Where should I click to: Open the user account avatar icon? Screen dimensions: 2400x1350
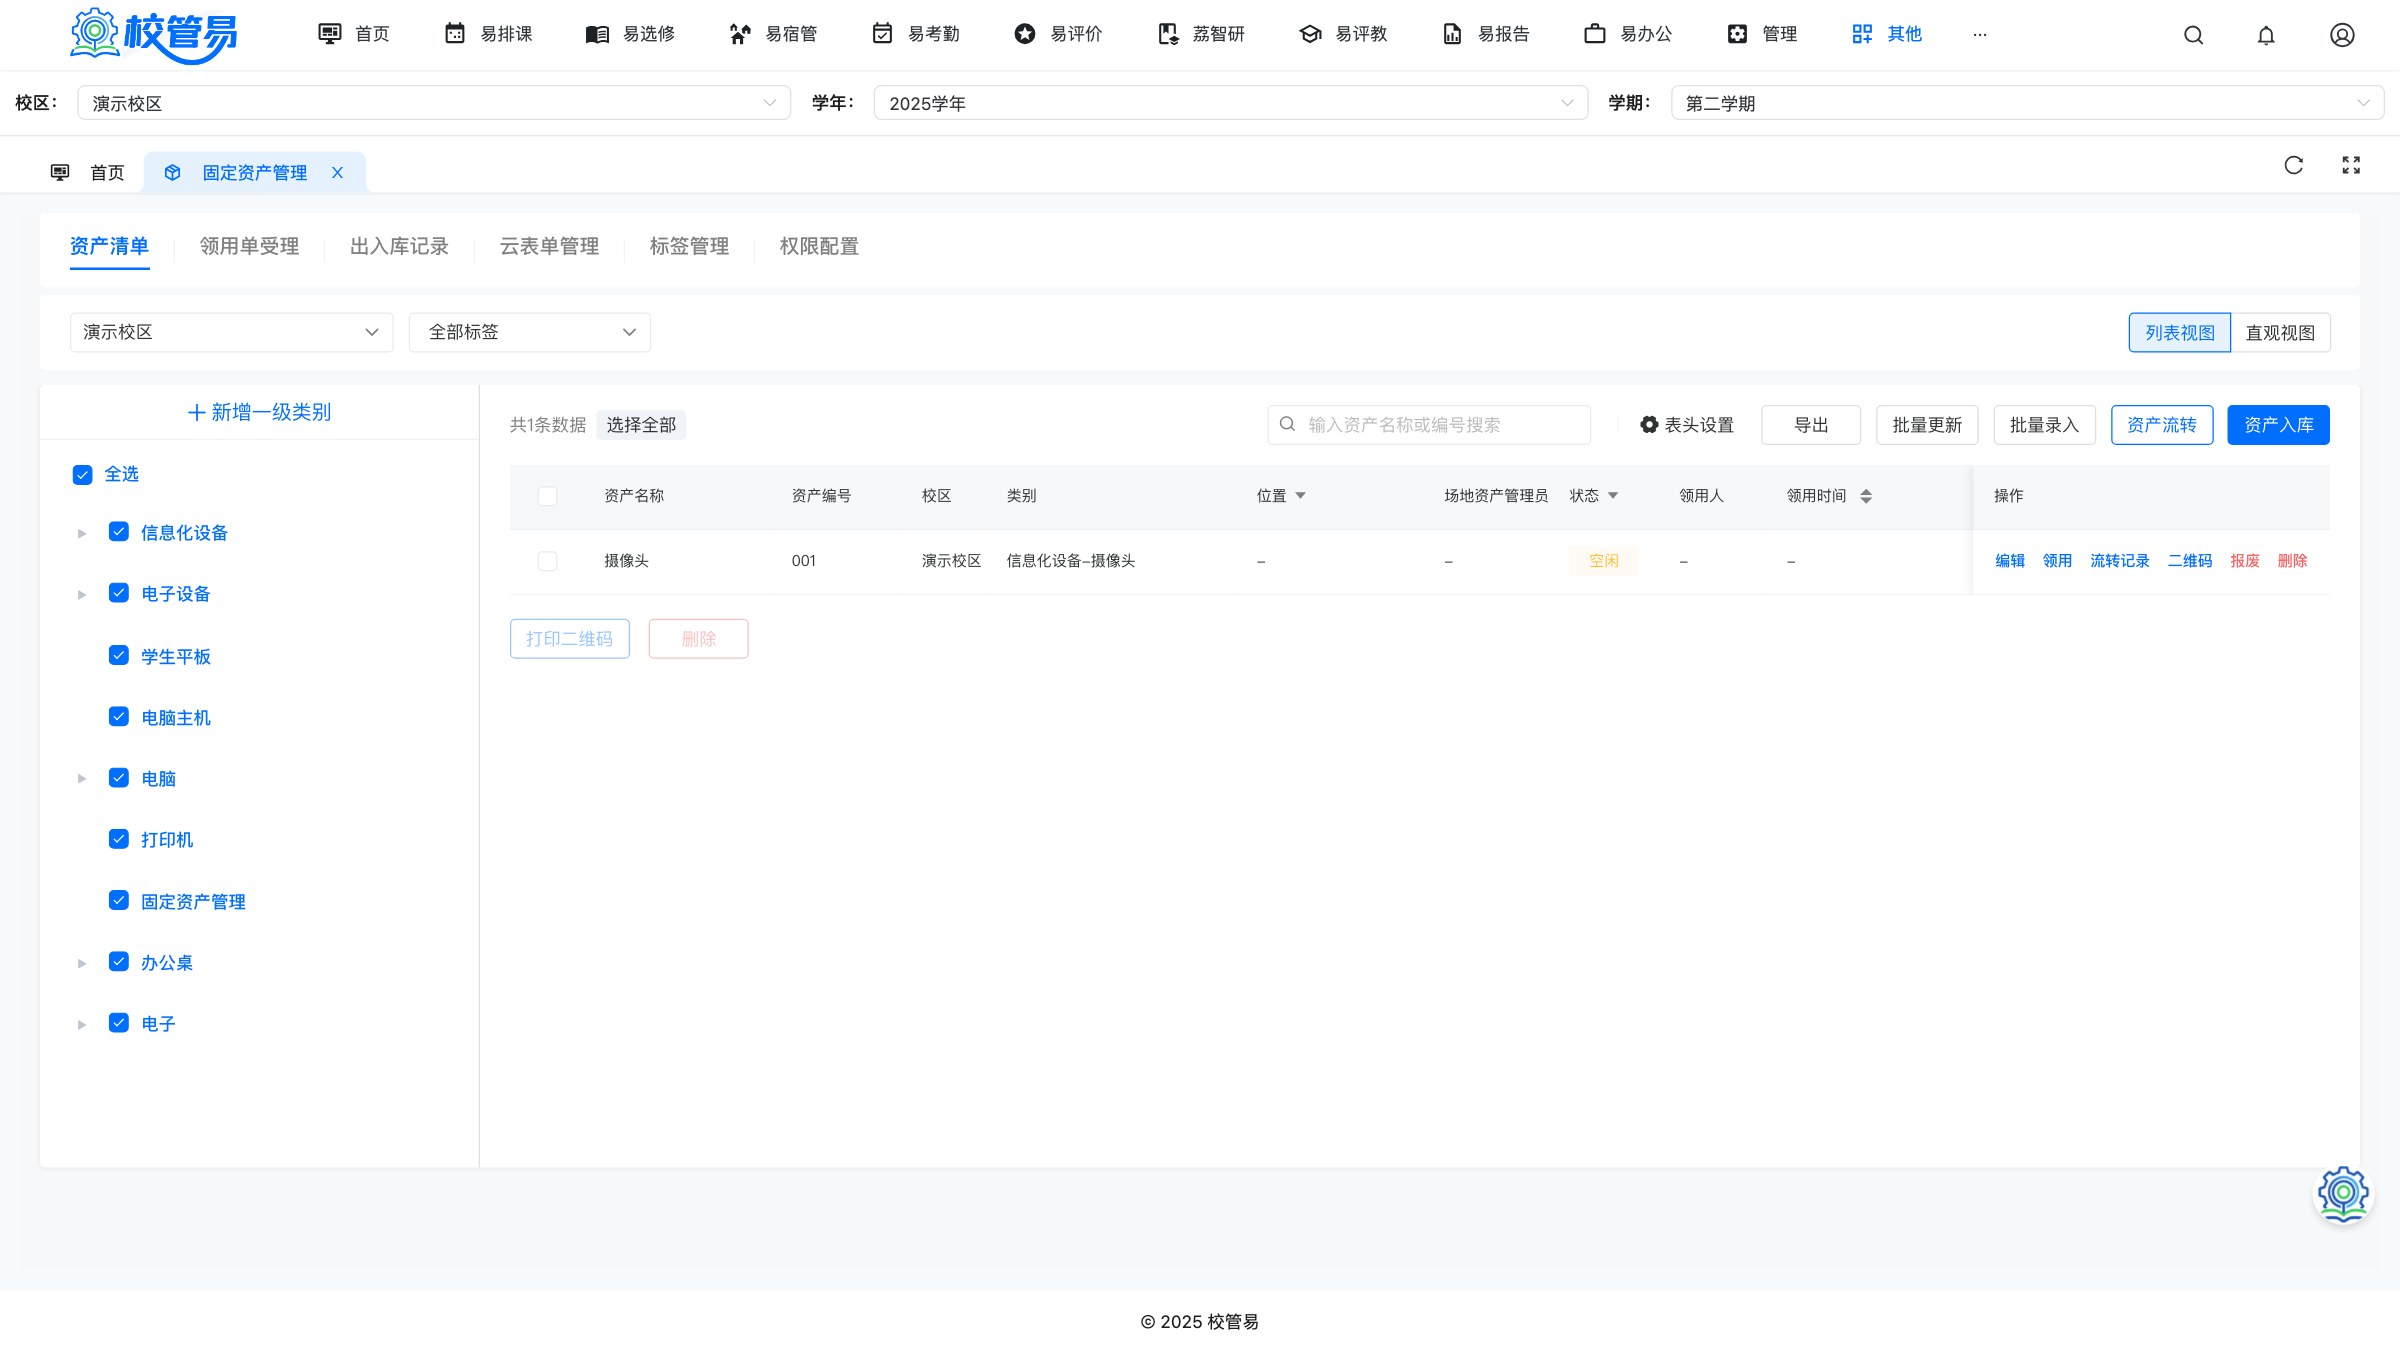click(2342, 35)
